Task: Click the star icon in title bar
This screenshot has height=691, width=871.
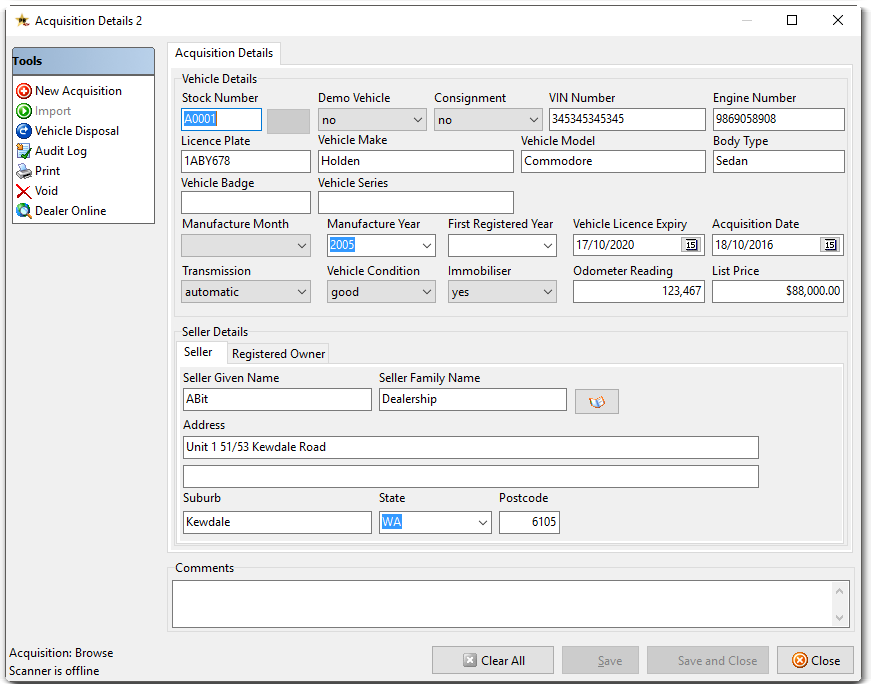Action: (x=22, y=21)
